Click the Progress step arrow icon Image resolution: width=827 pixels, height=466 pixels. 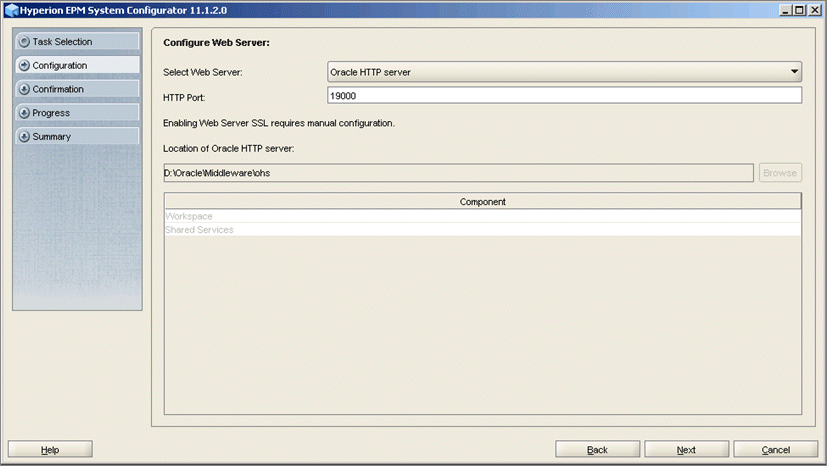coord(24,113)
